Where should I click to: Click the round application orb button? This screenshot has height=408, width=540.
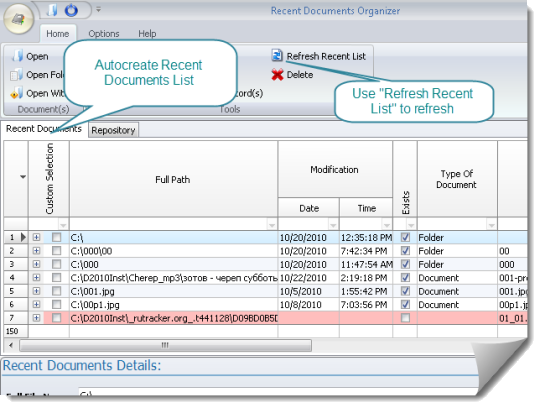pyautogui.click(x=19, y=19)
